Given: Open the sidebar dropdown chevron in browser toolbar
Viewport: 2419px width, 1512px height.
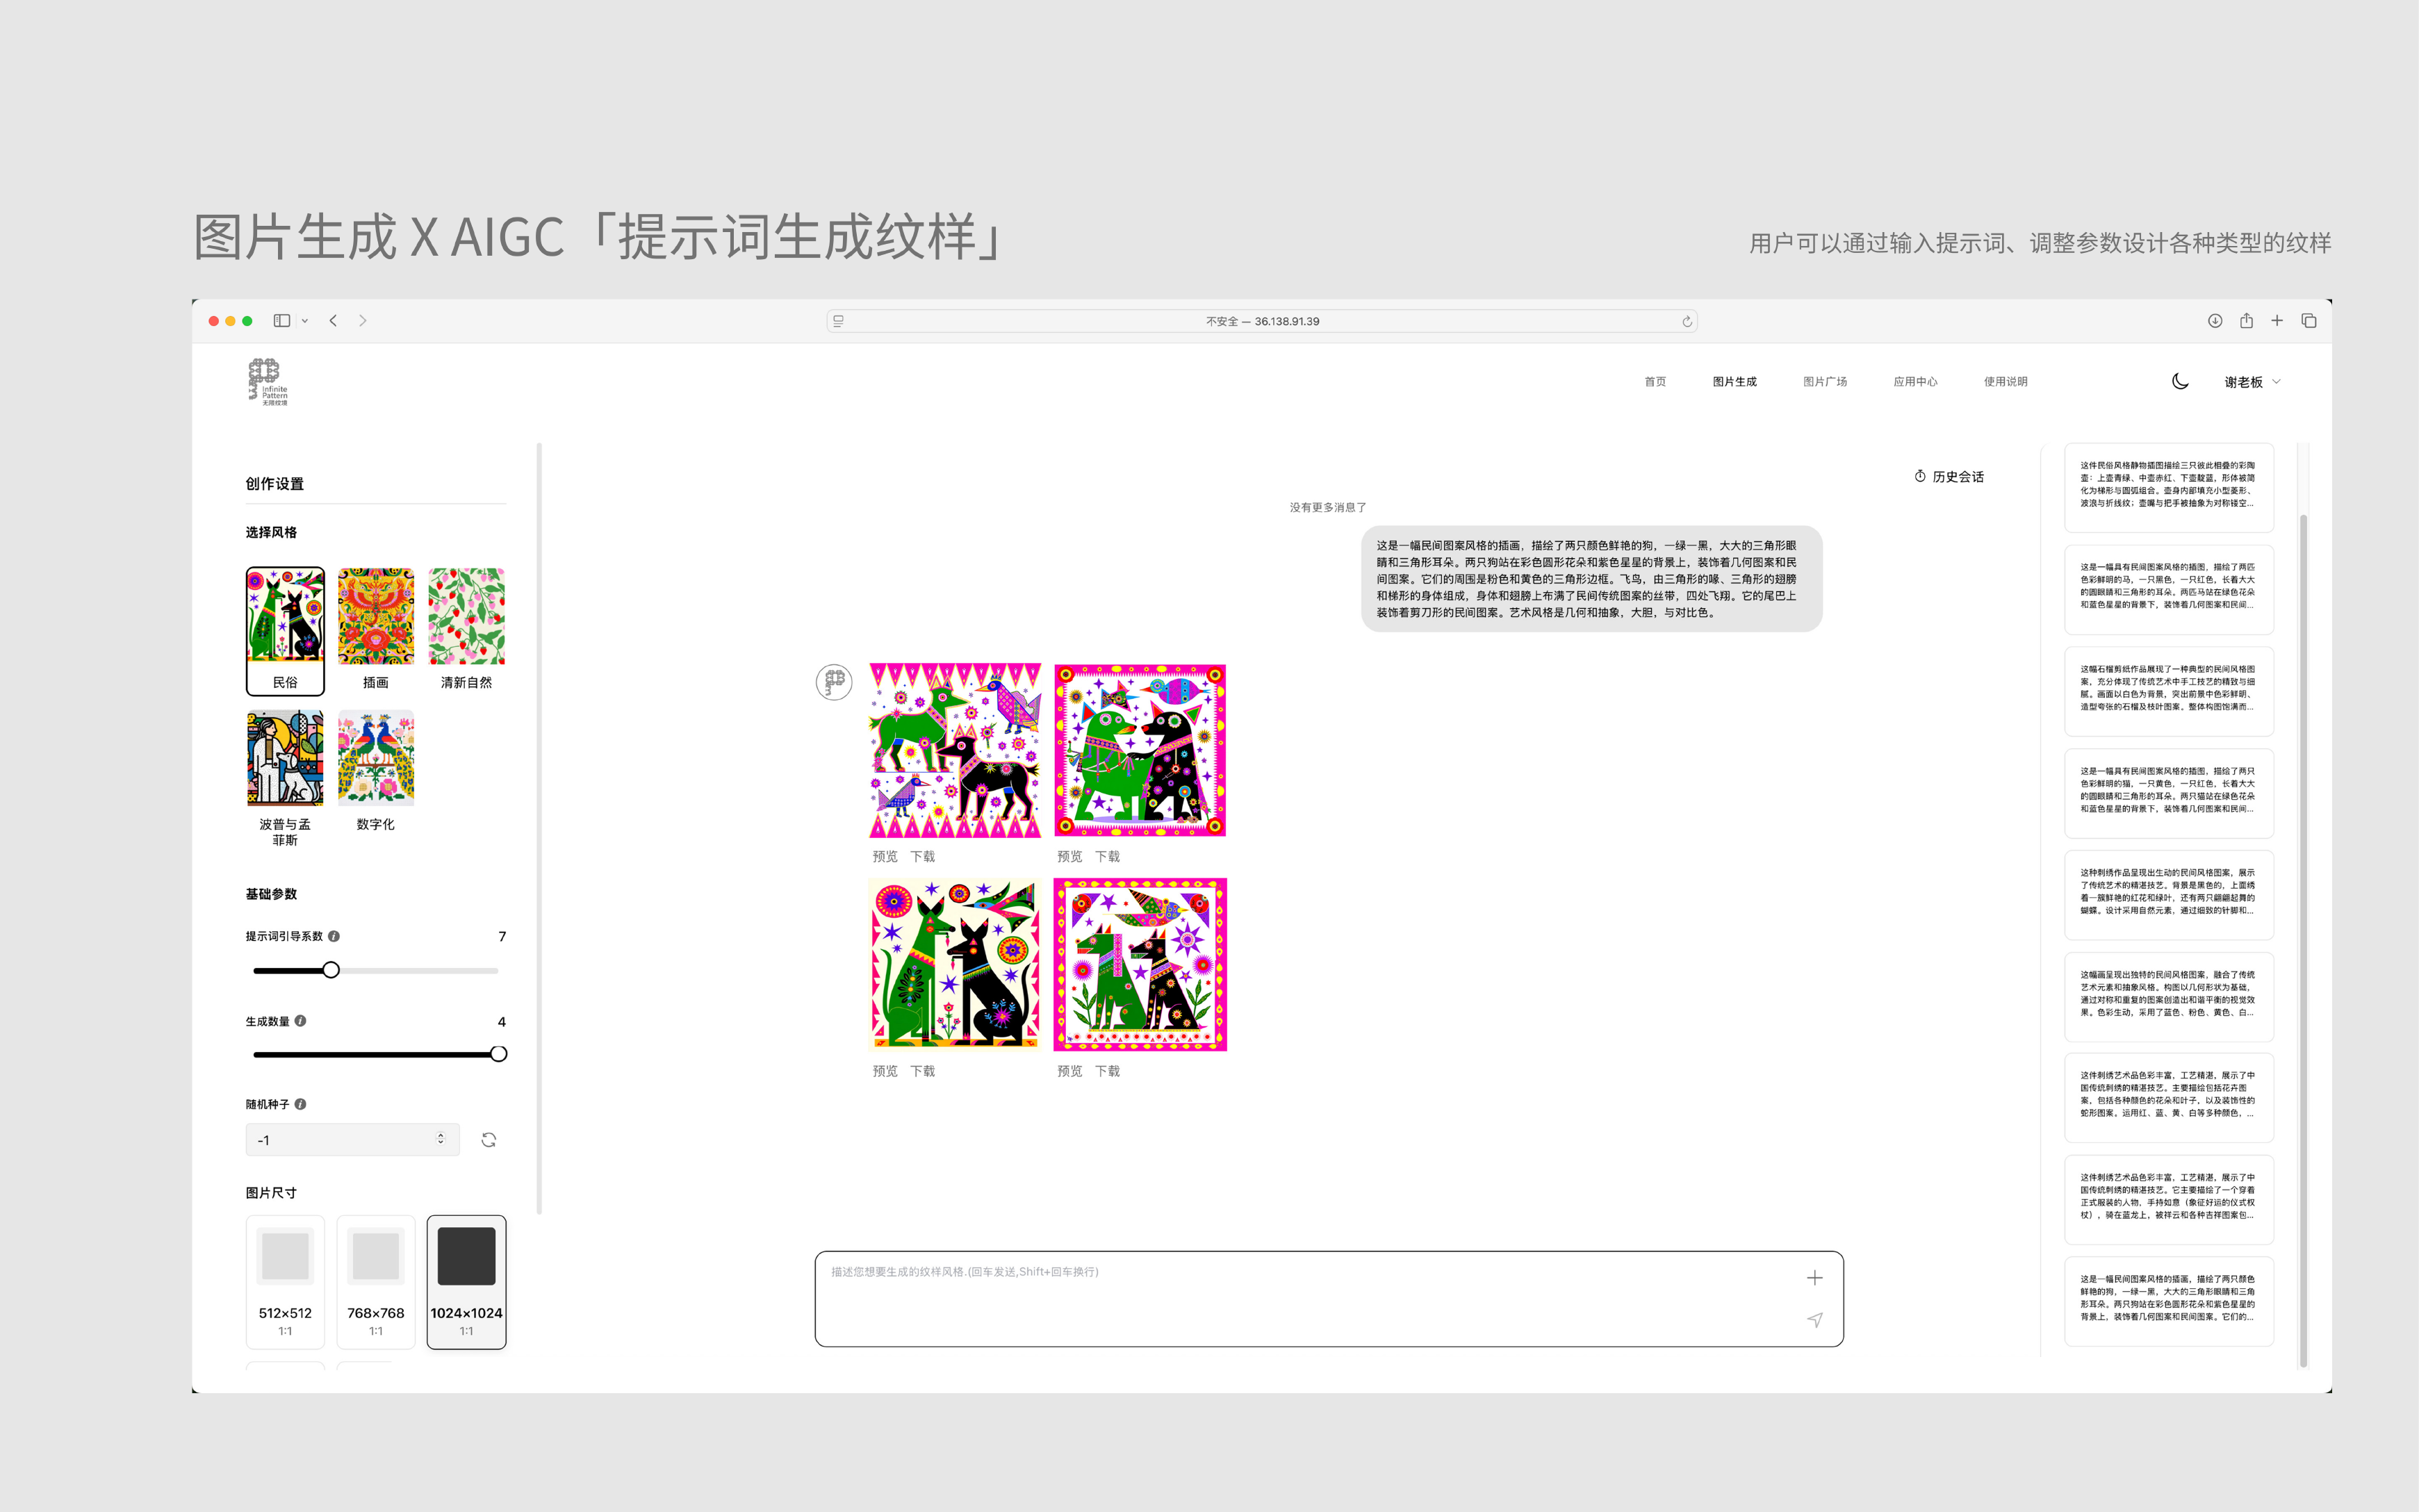Looking at the screenshot, I should [305, 321].
